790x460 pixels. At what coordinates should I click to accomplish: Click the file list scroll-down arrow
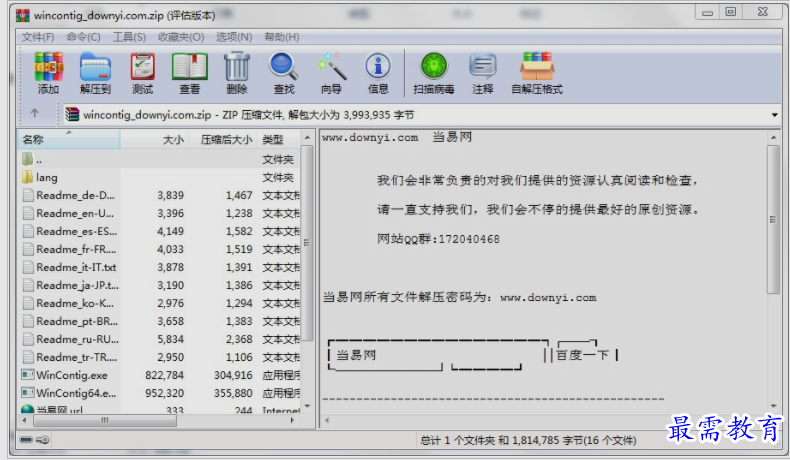coord(306,406)
